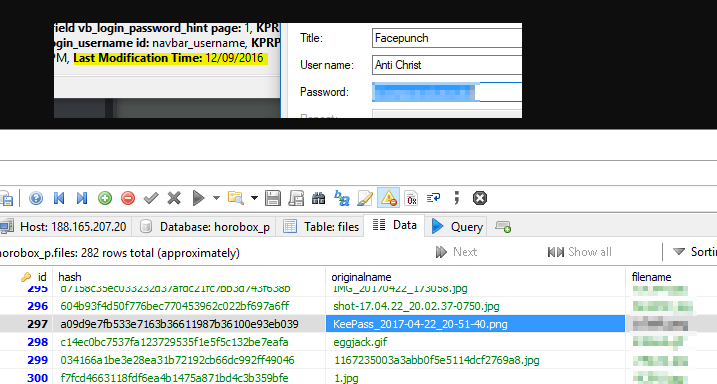The height and width of the screenshot is (384, 717).
Task: Toggle the hex binary view icon
Action: pyautogui.click(x=411, y=198)
